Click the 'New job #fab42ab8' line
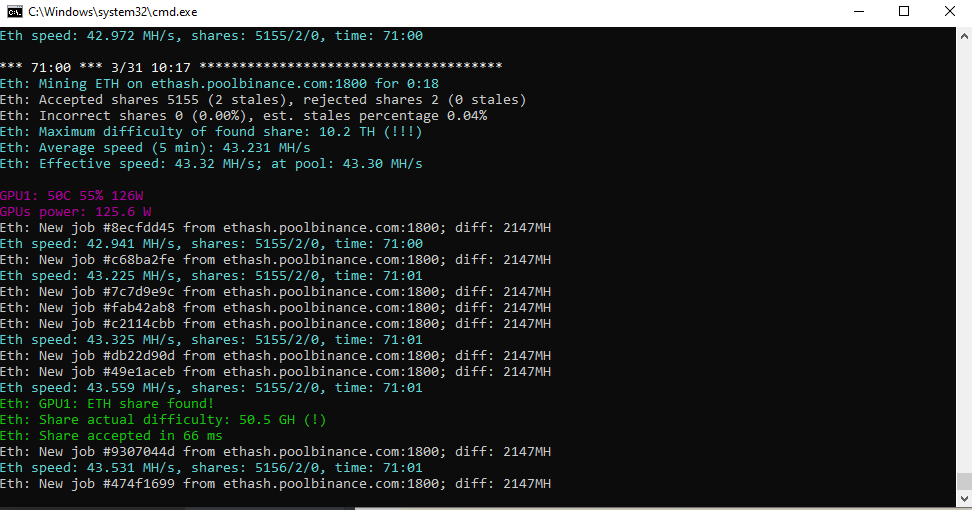This screenshot has height=510, width=972. (275, 308)
